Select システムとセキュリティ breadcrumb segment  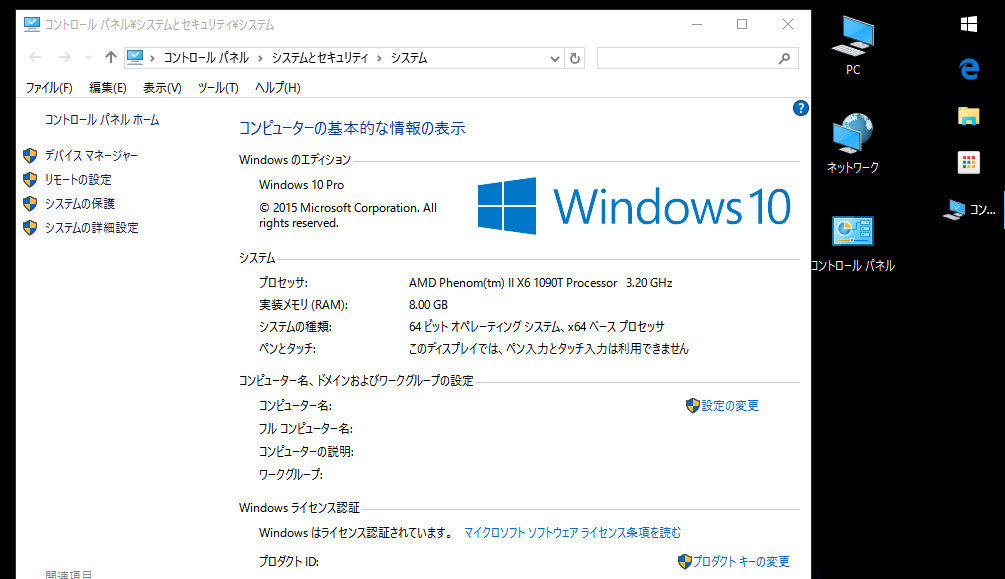click(320, 58)
